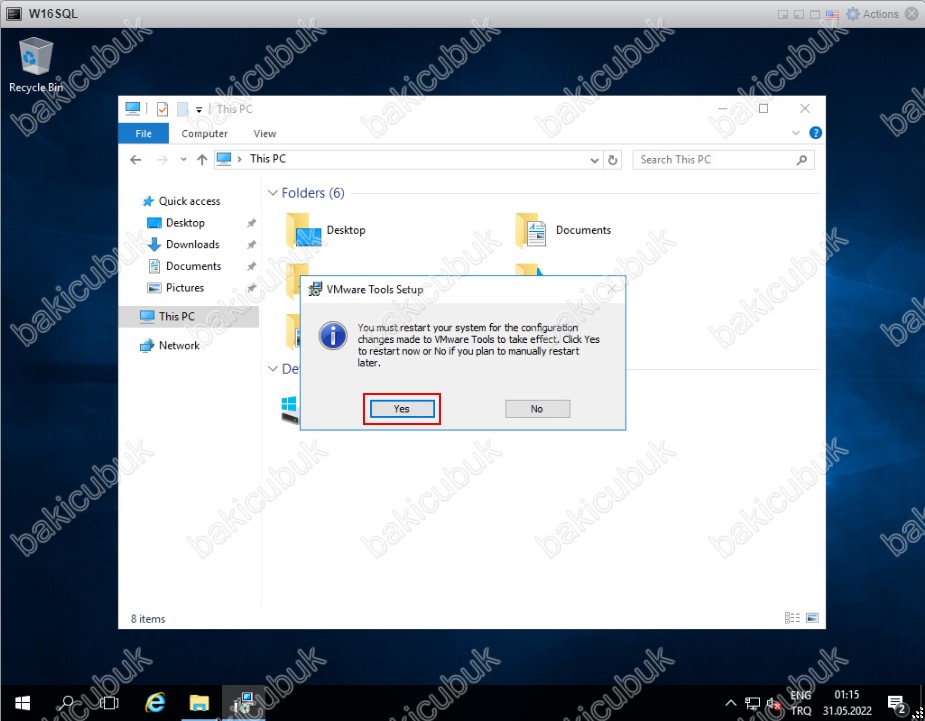925x721 pixels.
Task: Open File Explorer from the taskbar
Action: [199, 703]
